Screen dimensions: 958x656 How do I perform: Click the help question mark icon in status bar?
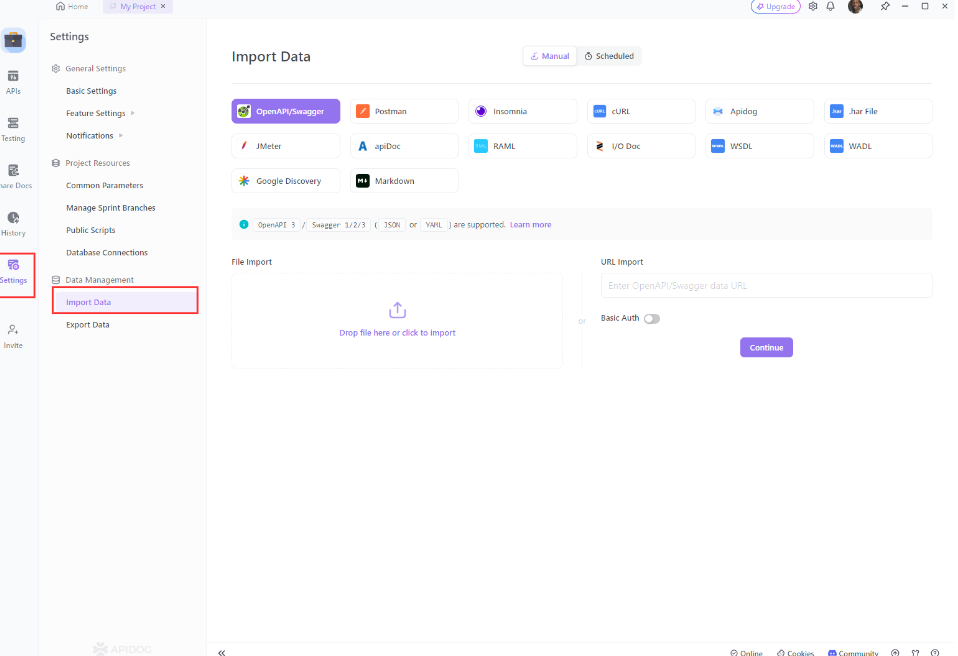point(934,652)
